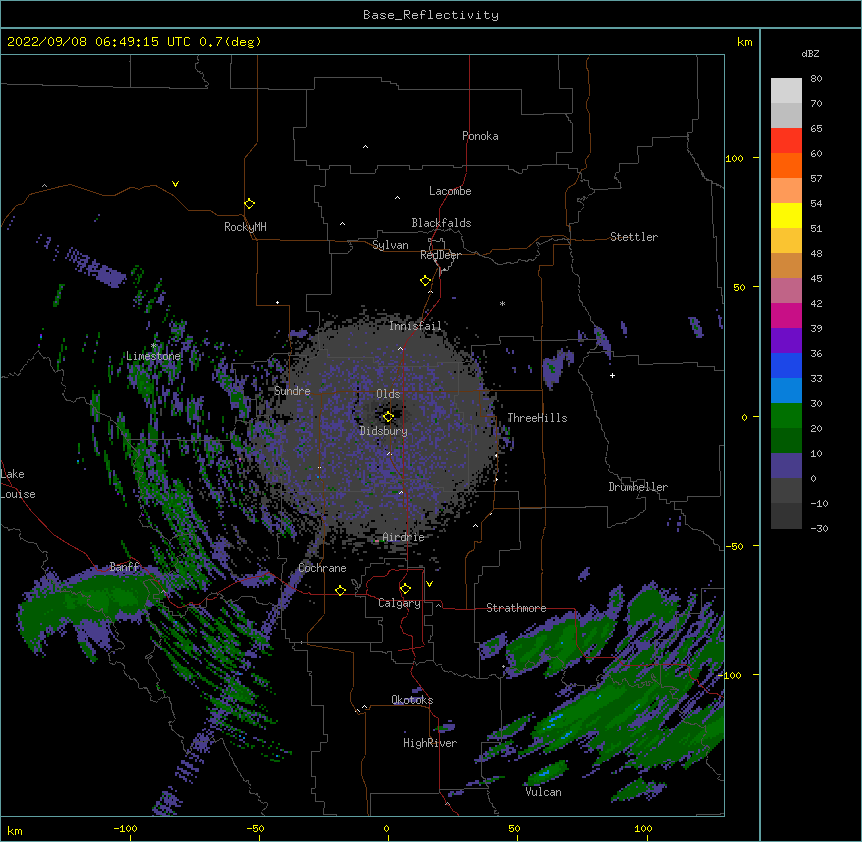This screenshot has width=862, height=842.
Task: Select the yellow 51-54 dBZ legend swatch
Action: pos(786,215)
